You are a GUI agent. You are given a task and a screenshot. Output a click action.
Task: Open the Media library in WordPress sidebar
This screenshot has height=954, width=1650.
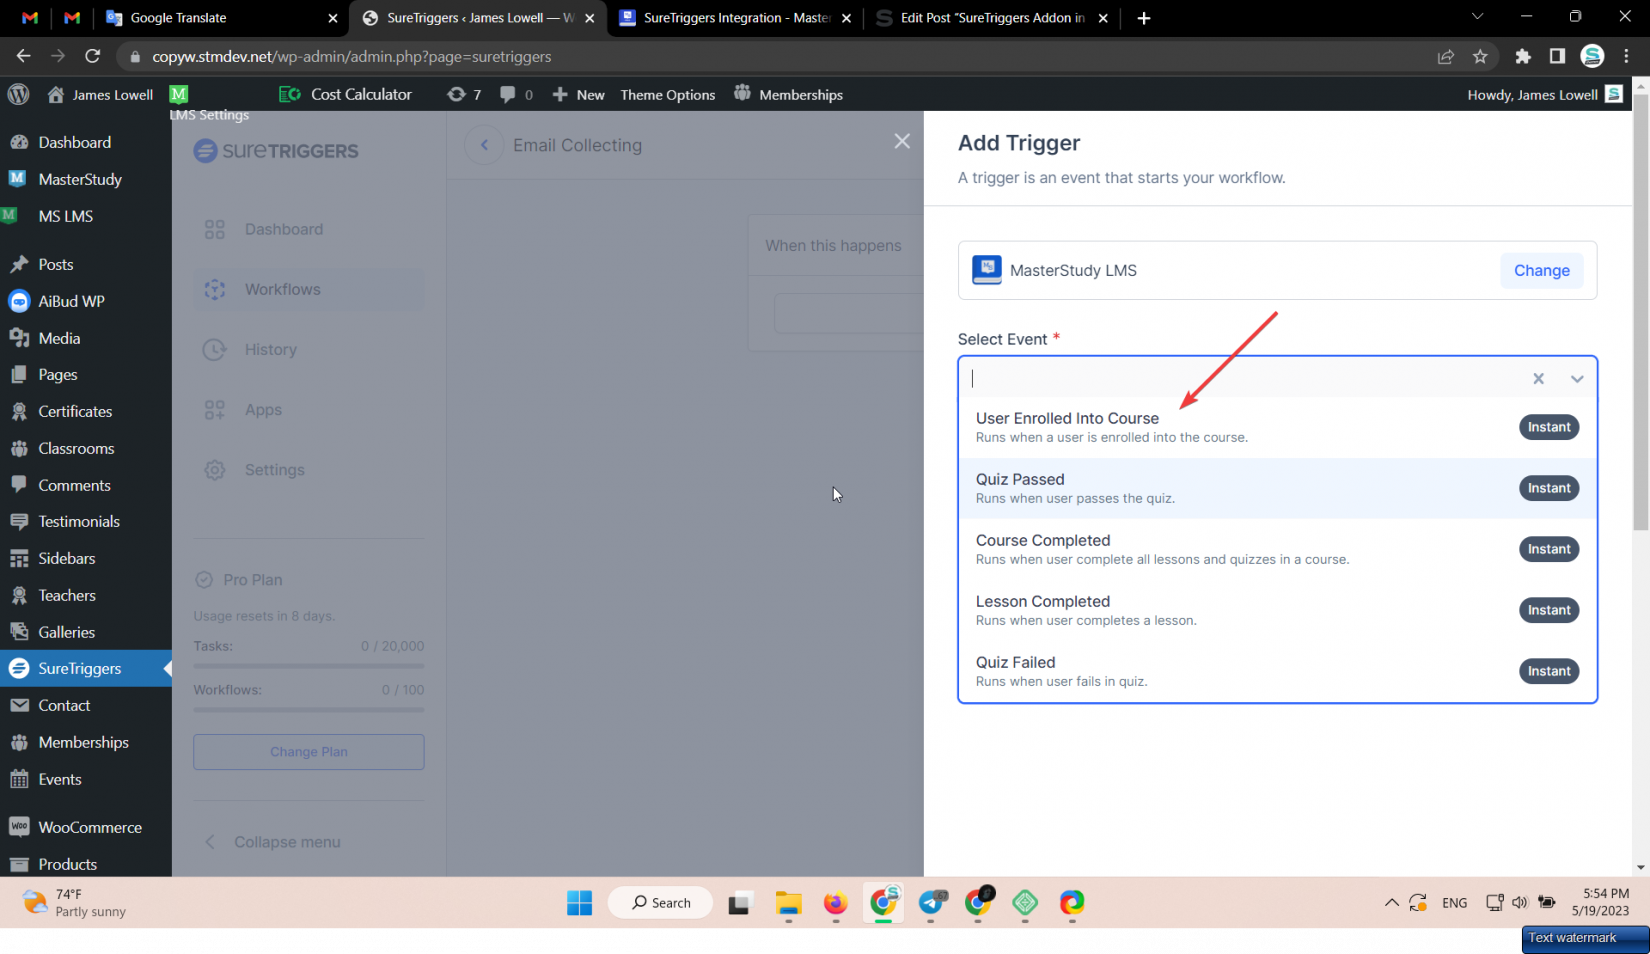(x=59, y=338)
